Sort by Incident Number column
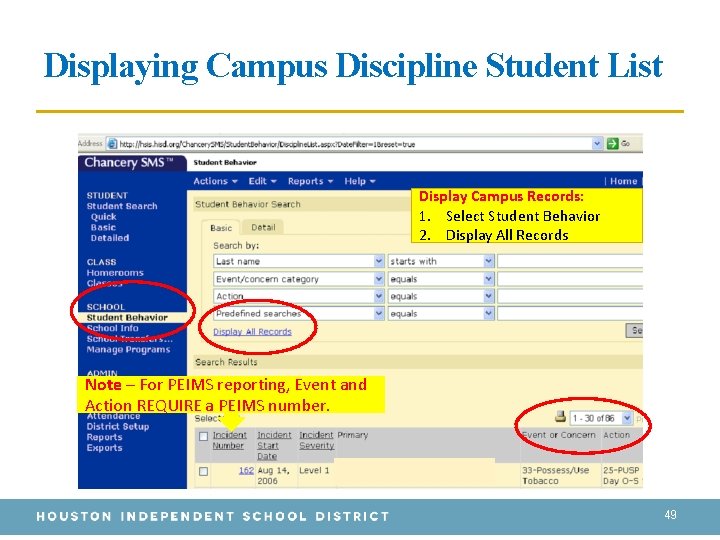Screen dimensions: 720x540 point(229,440)
